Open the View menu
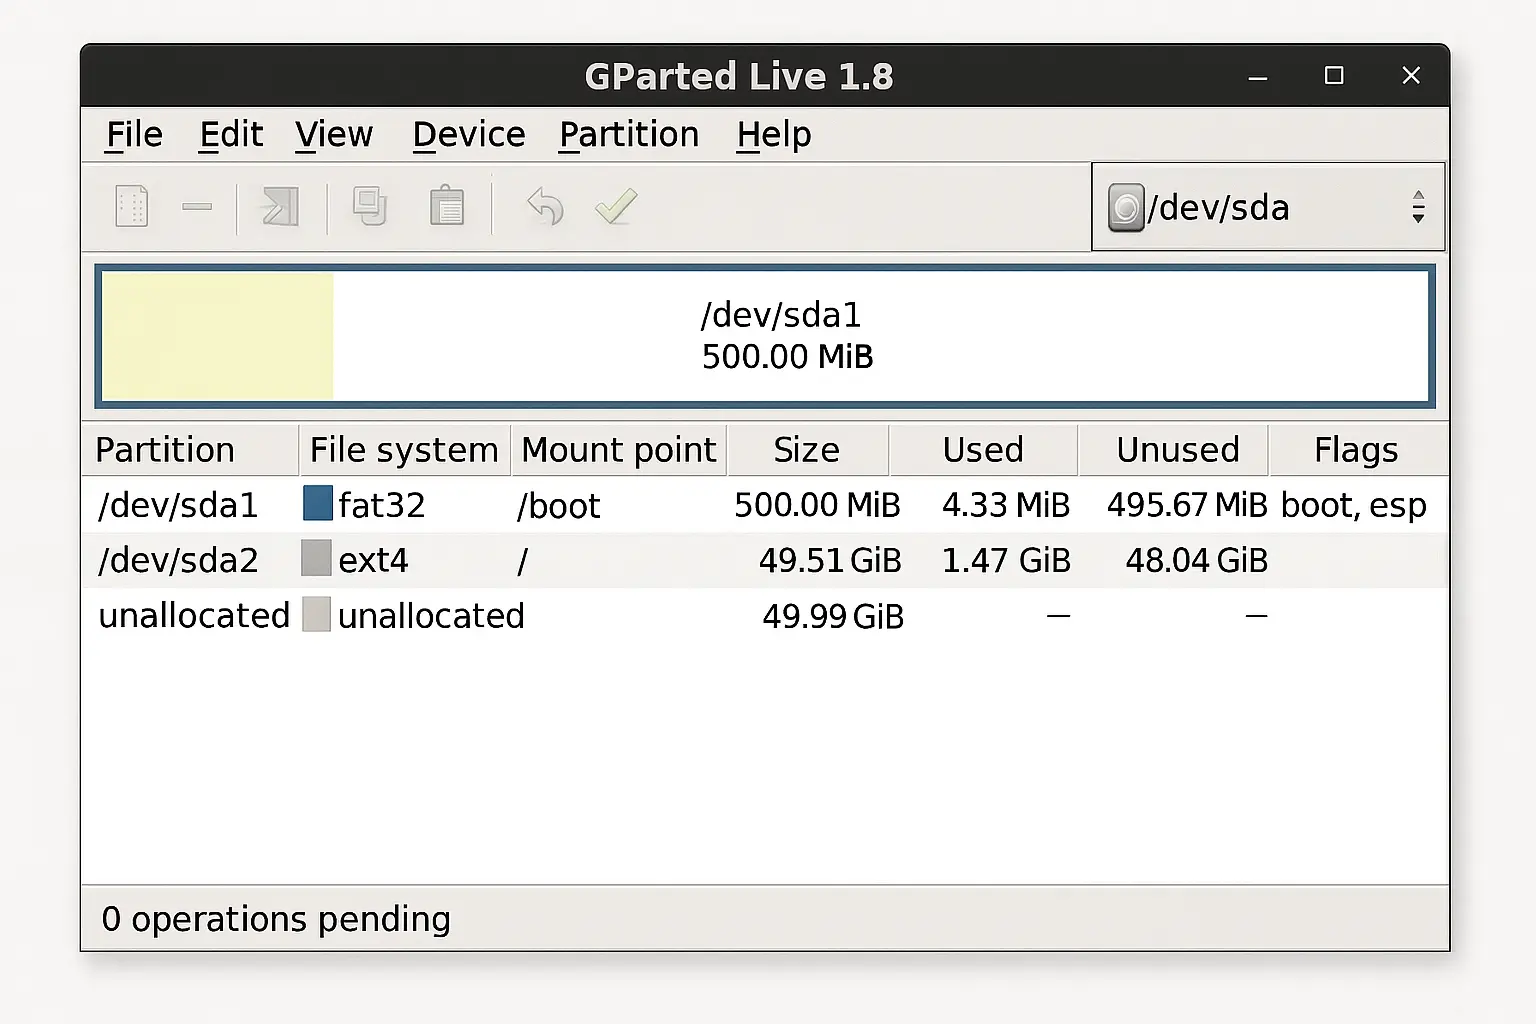Image resolution: width=1536 pixels, height=1024 pixels. click(334, 134)
